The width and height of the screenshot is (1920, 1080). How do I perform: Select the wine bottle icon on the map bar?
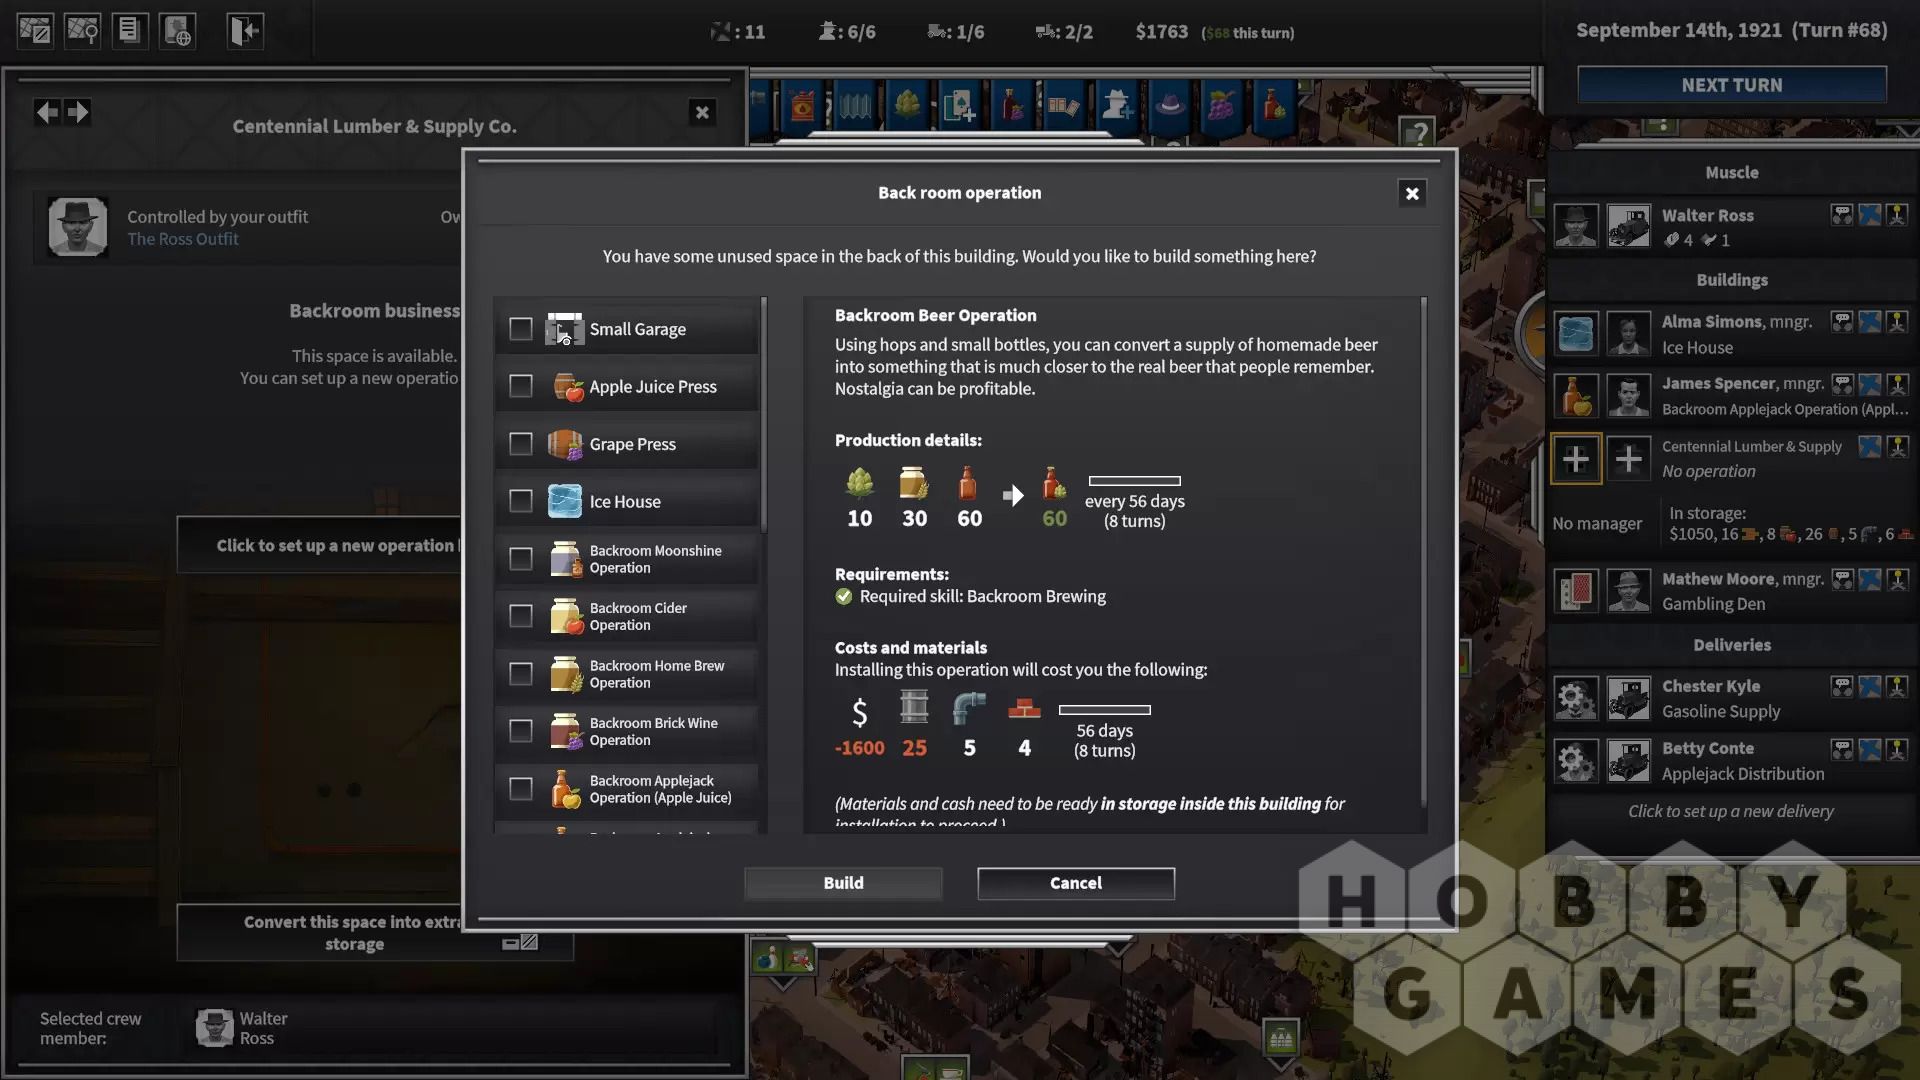click(x=1012, y=103)
